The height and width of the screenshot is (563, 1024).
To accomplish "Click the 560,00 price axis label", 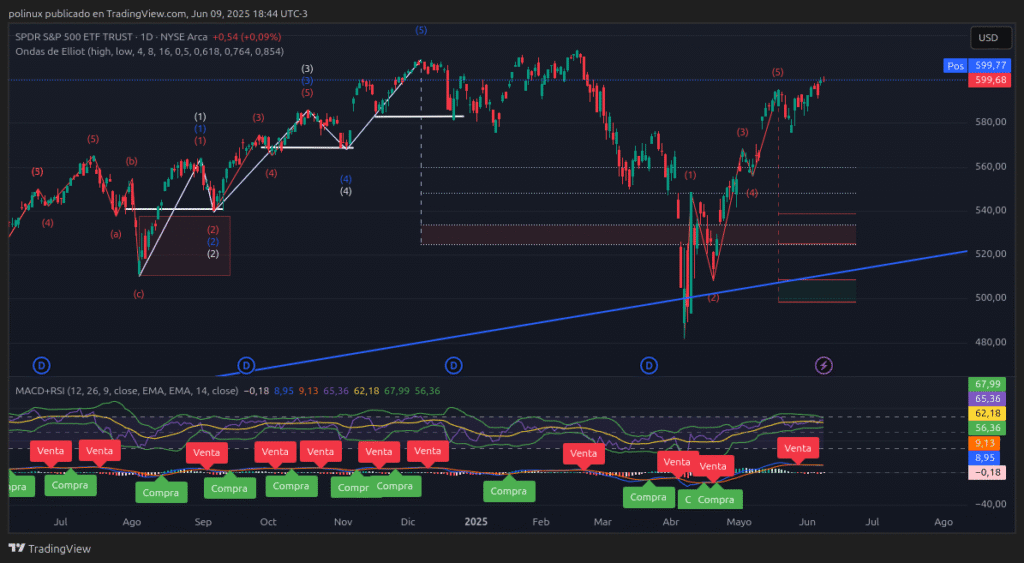I will [x=991, y=167].
